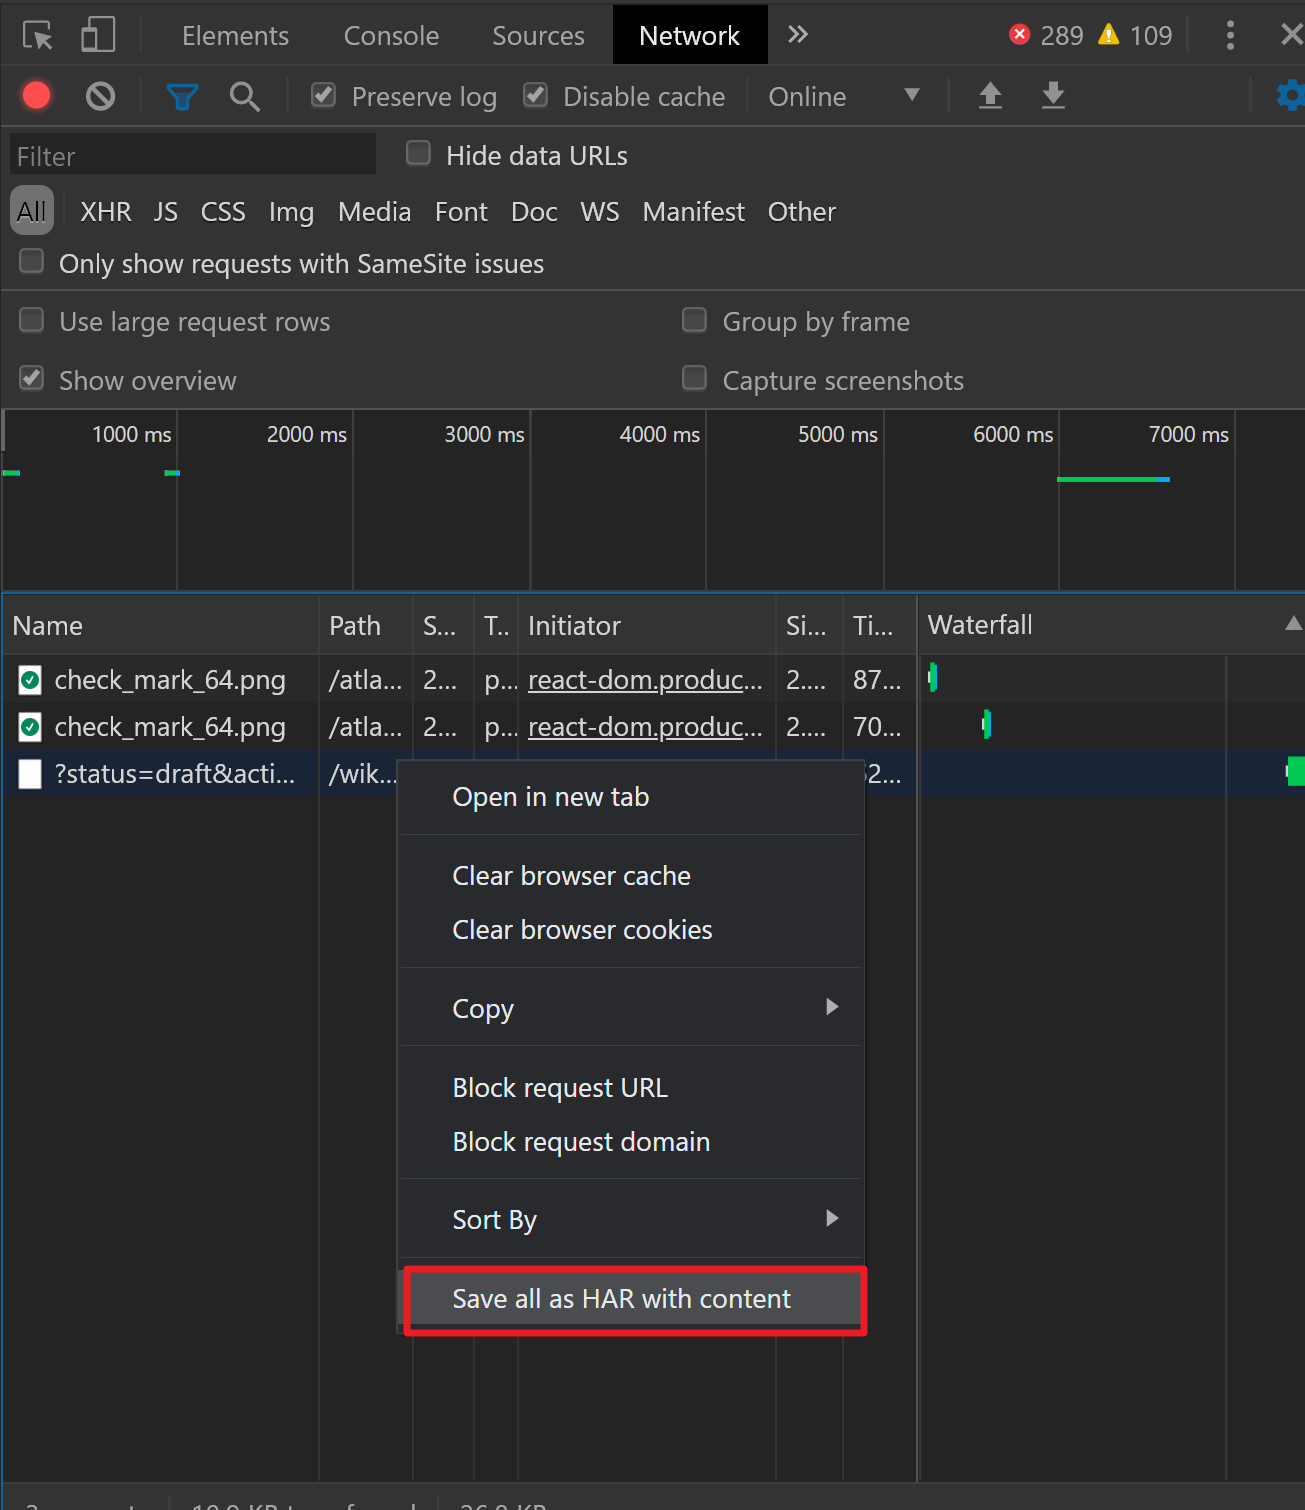1305x1510 pixels.
Task: Open first react-dom.produc... initiator link
Action: coord(645,680)
